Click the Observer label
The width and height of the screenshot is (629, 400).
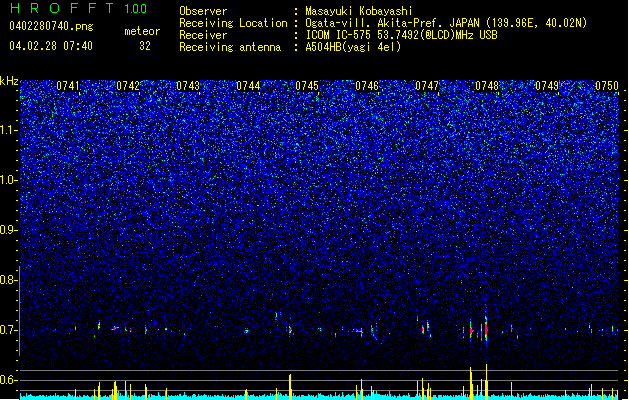point(203,11)
